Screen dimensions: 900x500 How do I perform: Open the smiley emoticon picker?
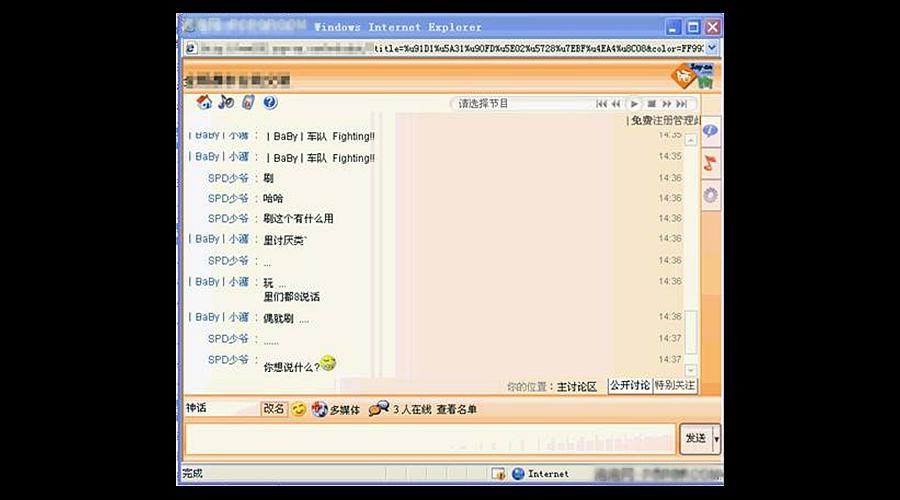pos(298,409)
